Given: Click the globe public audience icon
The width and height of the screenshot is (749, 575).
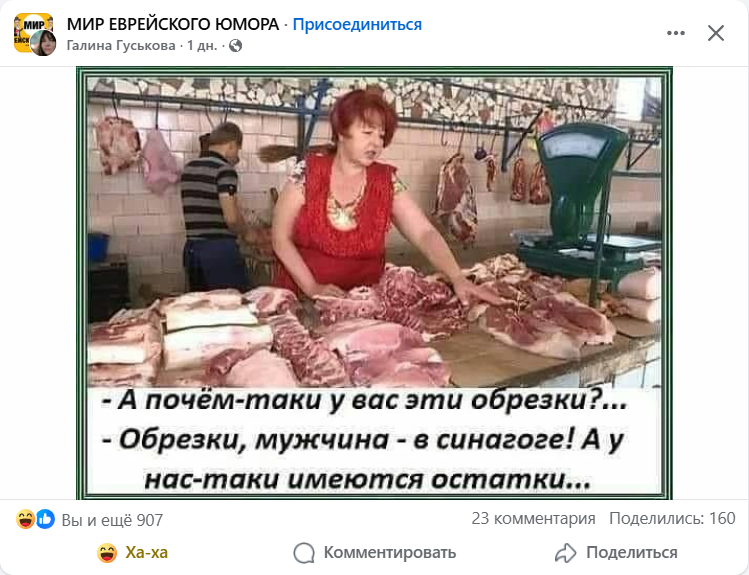Looking at the screenshot, I should [235, 45].
